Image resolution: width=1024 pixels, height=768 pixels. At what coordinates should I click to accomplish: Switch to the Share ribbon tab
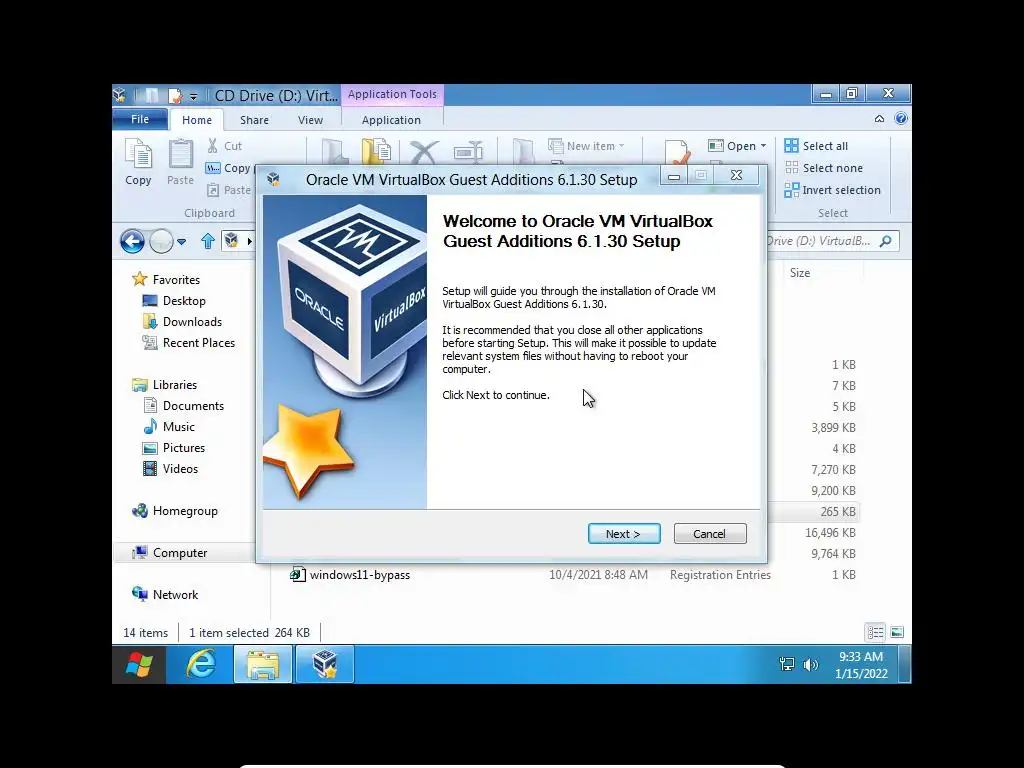pyautogui.click(x=254, y=120)
